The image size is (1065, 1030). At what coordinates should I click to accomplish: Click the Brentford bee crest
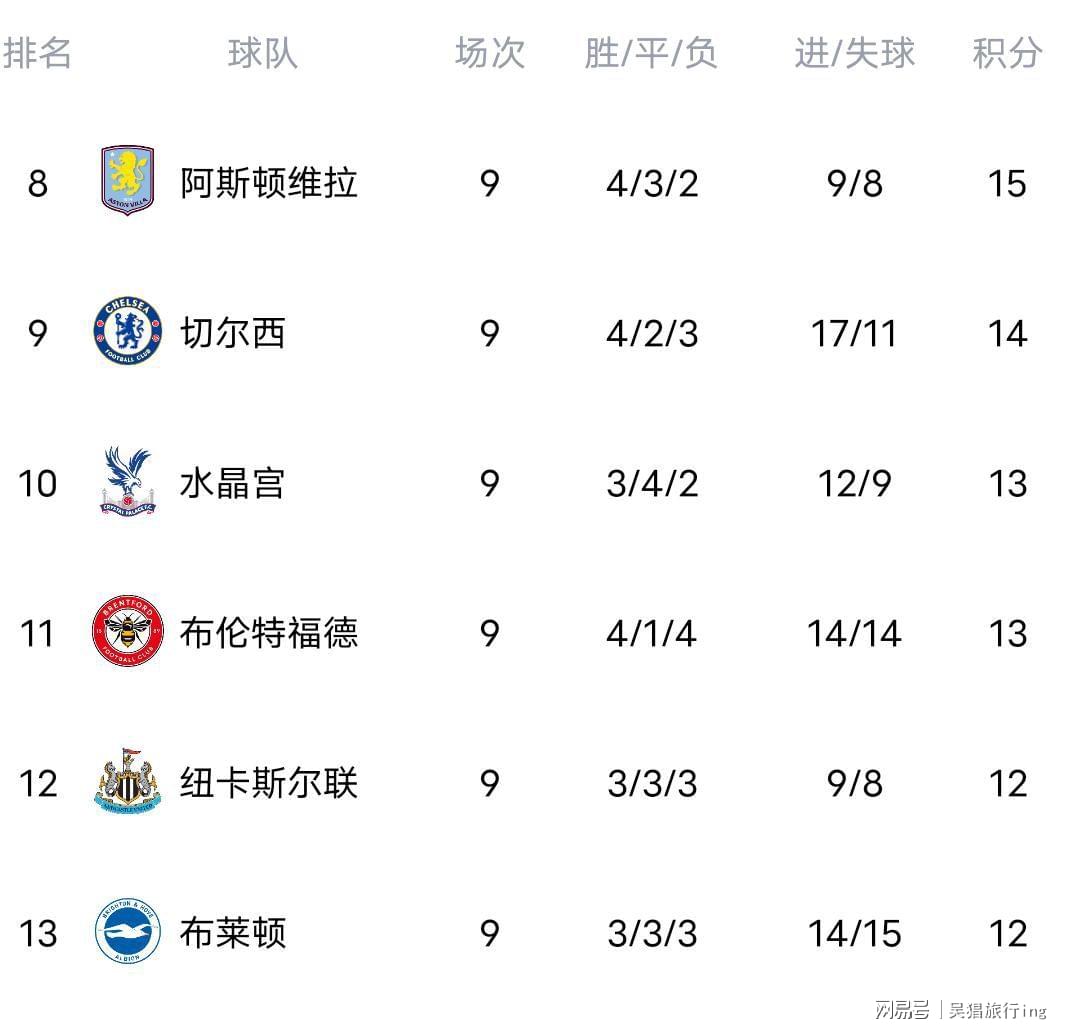tap(127, 631)
